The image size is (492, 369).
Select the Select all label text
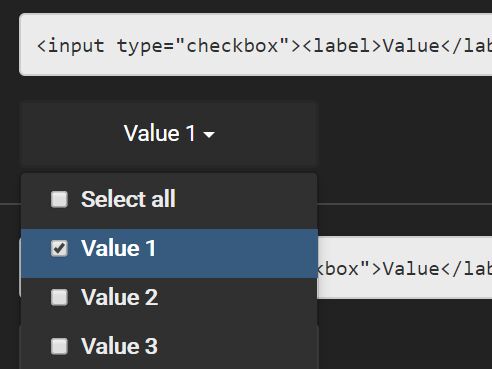click(128, 199)
